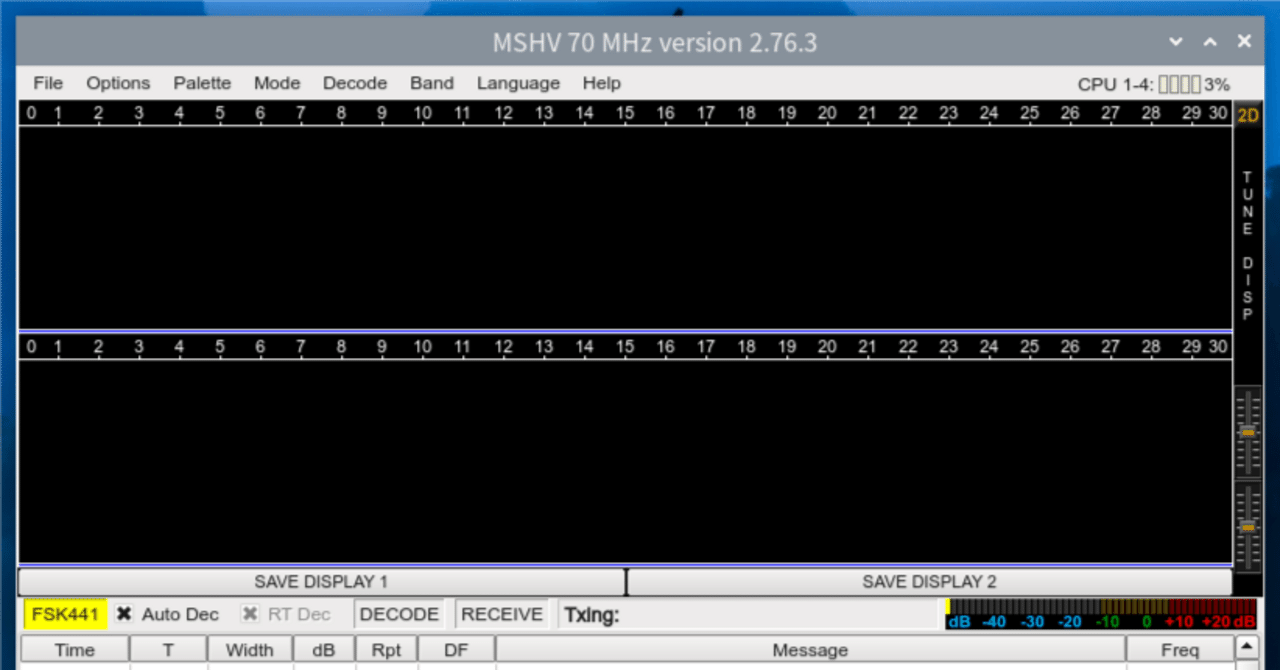Click the Width column header
This screenshot has width=1280, height=670.
[250, 650]
